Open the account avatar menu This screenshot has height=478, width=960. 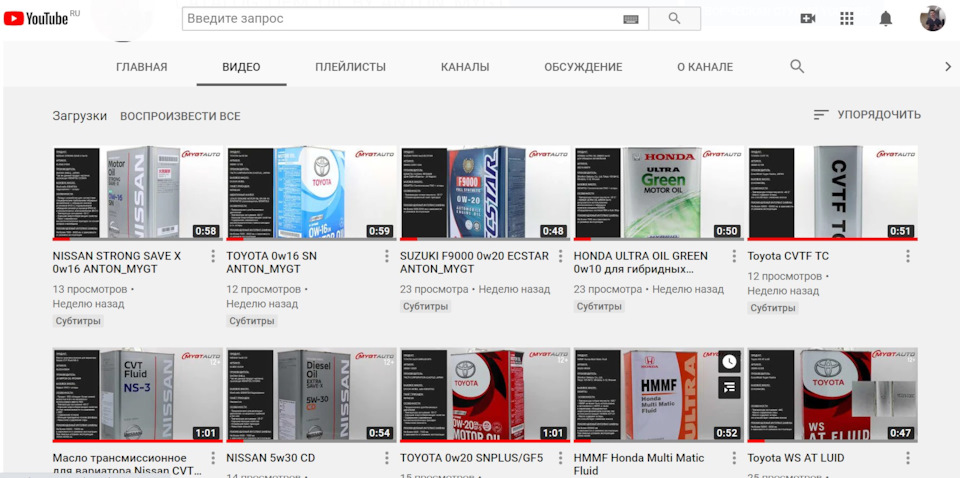coord(932,18)
